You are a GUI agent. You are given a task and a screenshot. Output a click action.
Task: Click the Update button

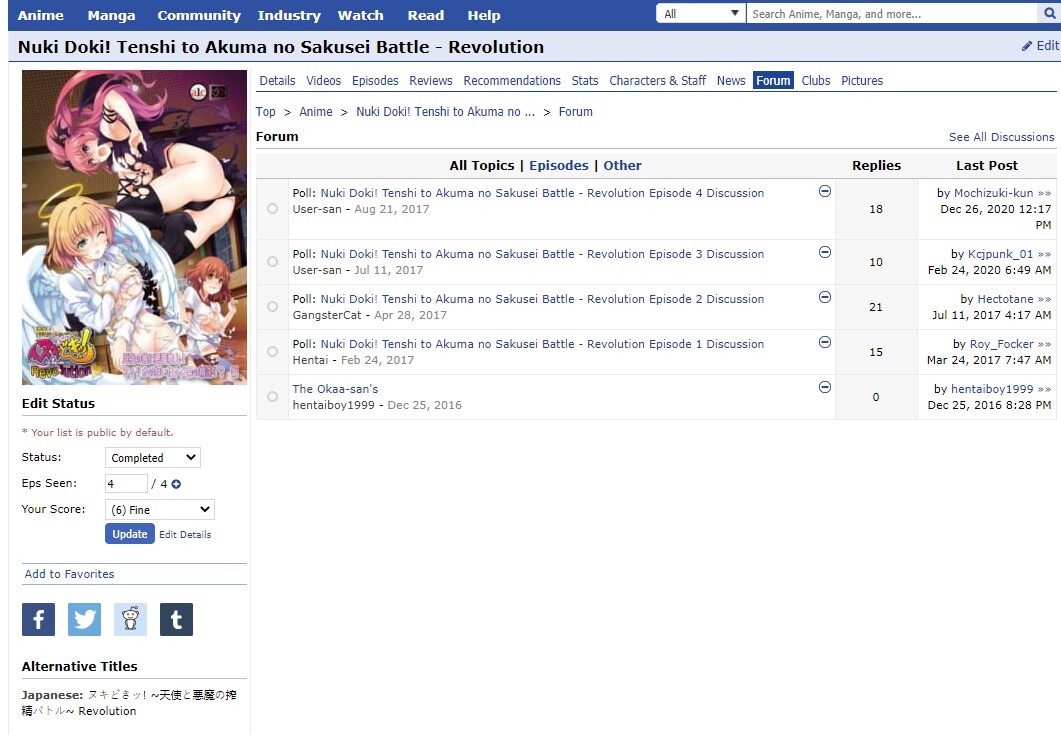click(x=130, y=534)
